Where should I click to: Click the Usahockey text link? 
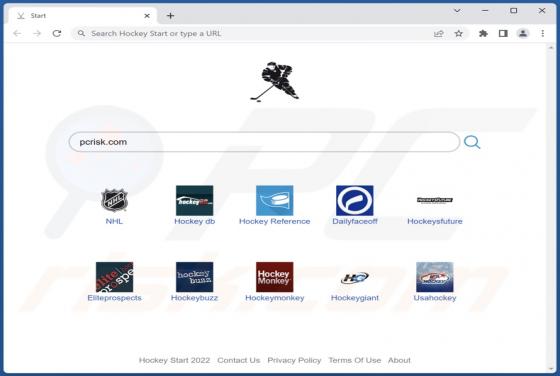(435, 298)
